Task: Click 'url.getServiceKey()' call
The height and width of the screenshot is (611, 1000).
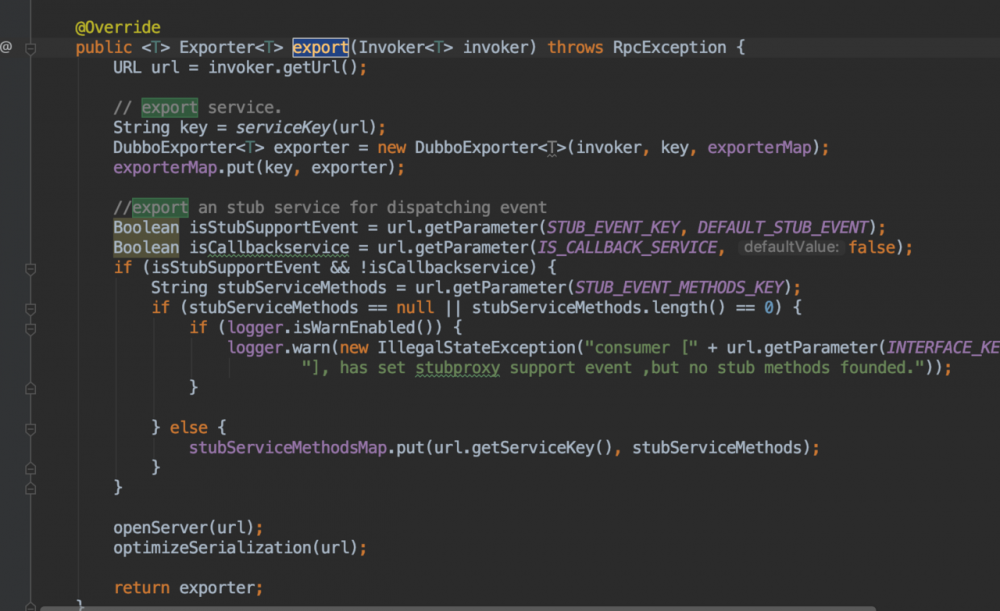Action: click(523, 448)
